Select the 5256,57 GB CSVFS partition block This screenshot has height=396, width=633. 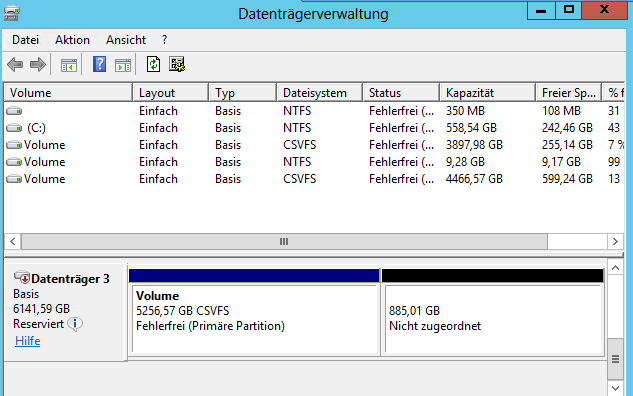coord(254,318)
